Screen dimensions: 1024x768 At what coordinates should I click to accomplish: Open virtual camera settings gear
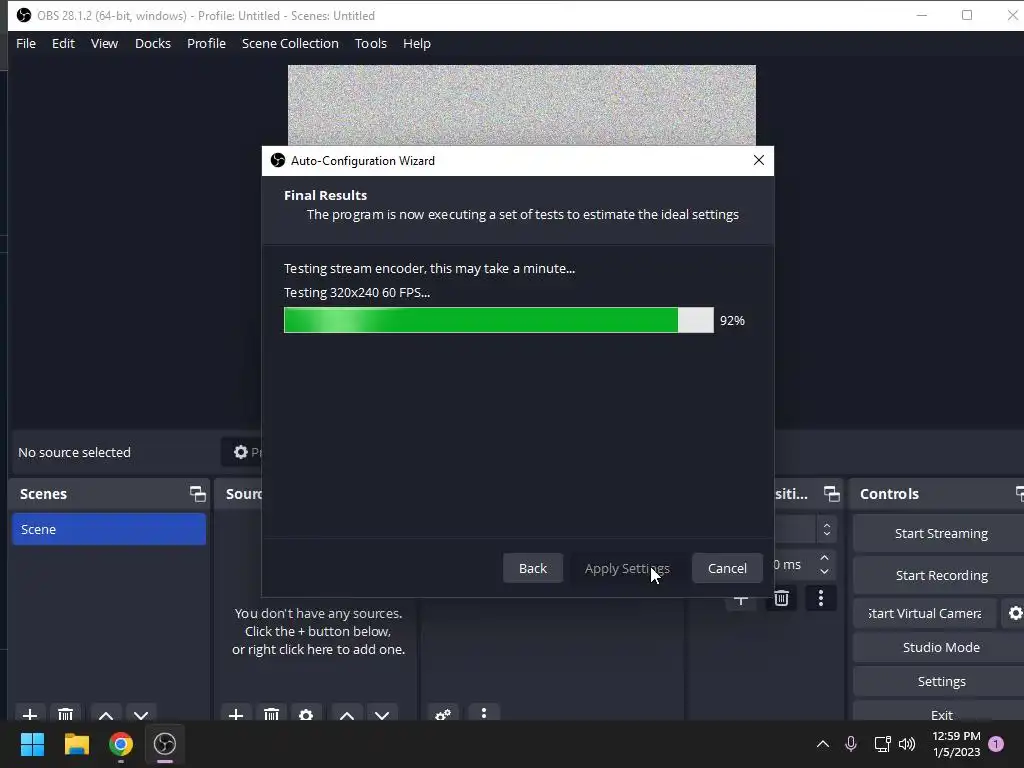point(1015,613)
